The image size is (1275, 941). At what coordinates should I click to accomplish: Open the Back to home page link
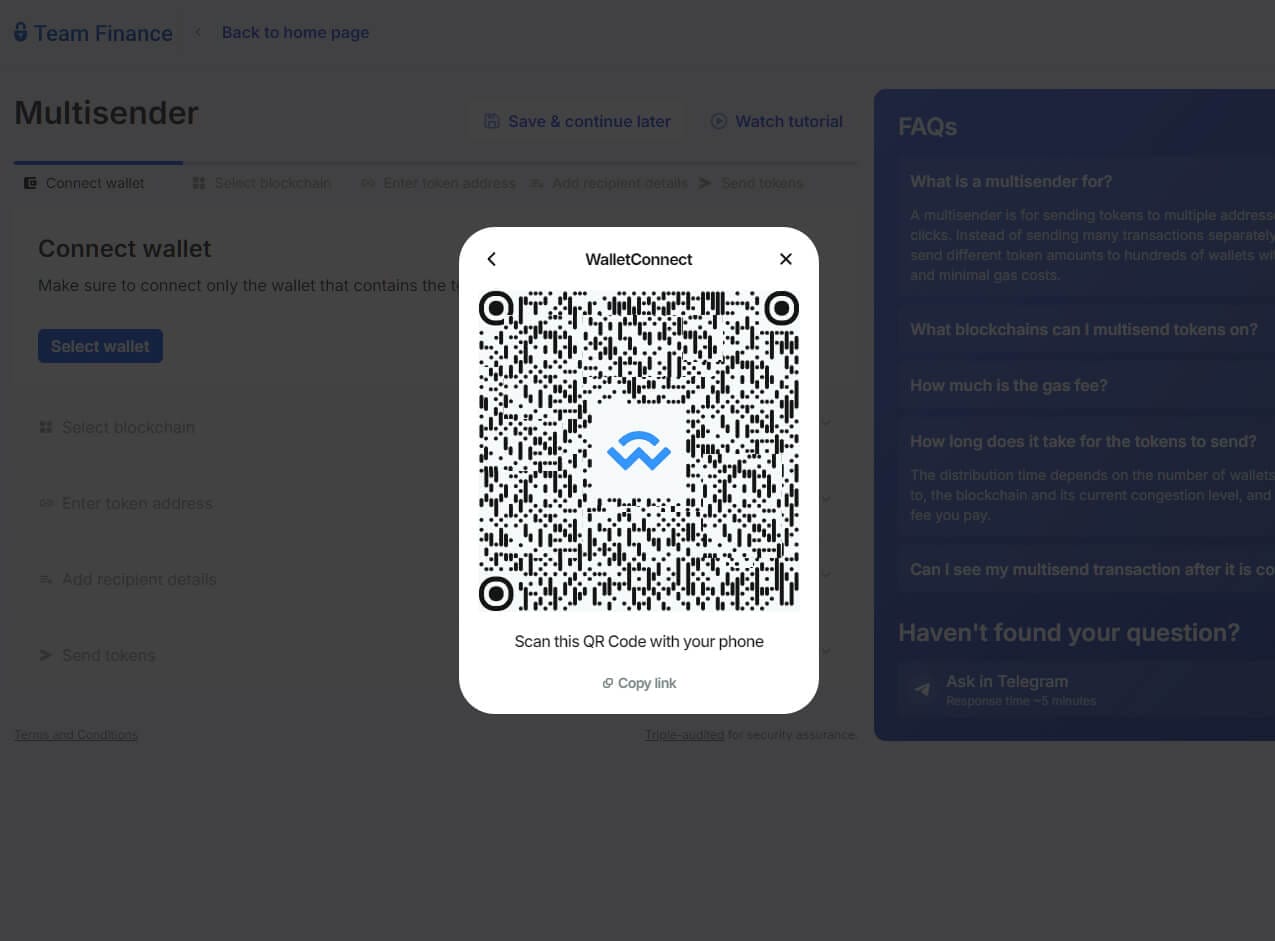[295, 32]
